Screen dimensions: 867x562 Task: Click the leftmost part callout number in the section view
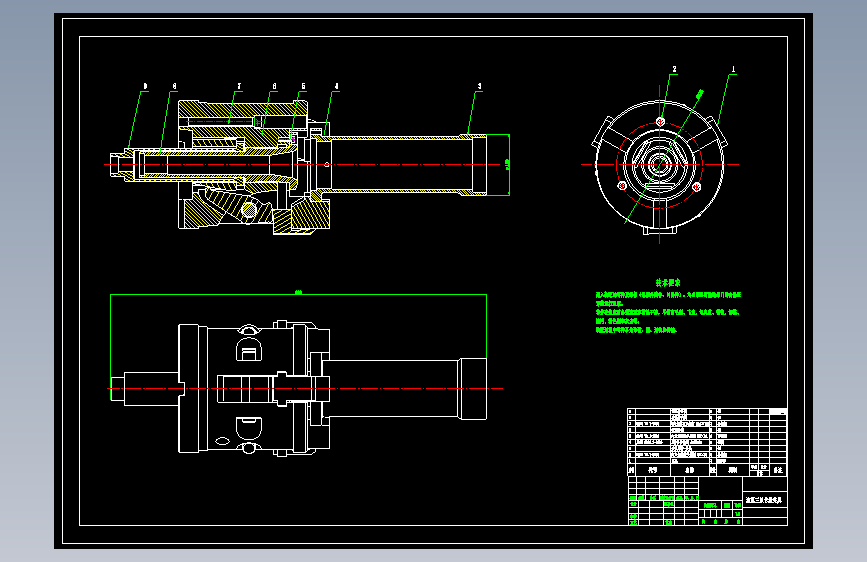(x=145, y=86)
